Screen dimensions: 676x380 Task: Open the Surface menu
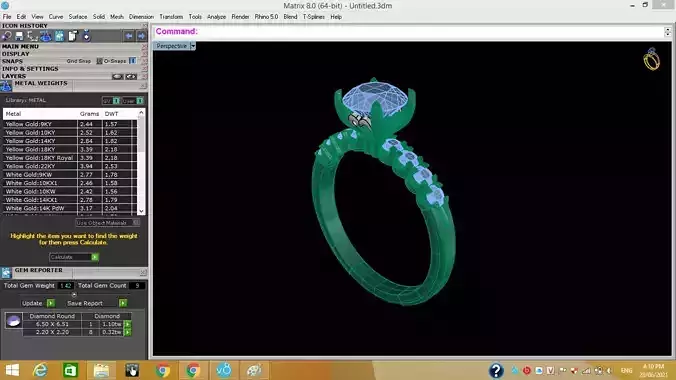click(x=78, y=17)
